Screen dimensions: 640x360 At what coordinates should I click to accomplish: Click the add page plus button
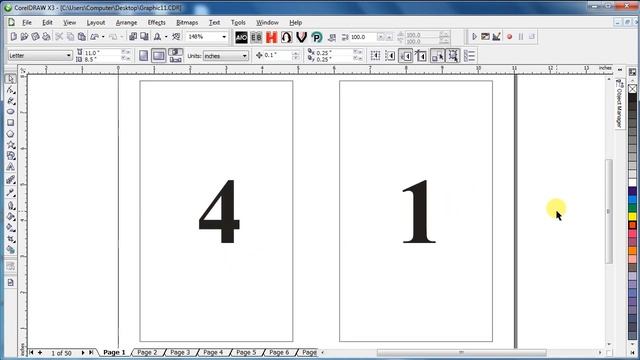coord(40,352)
